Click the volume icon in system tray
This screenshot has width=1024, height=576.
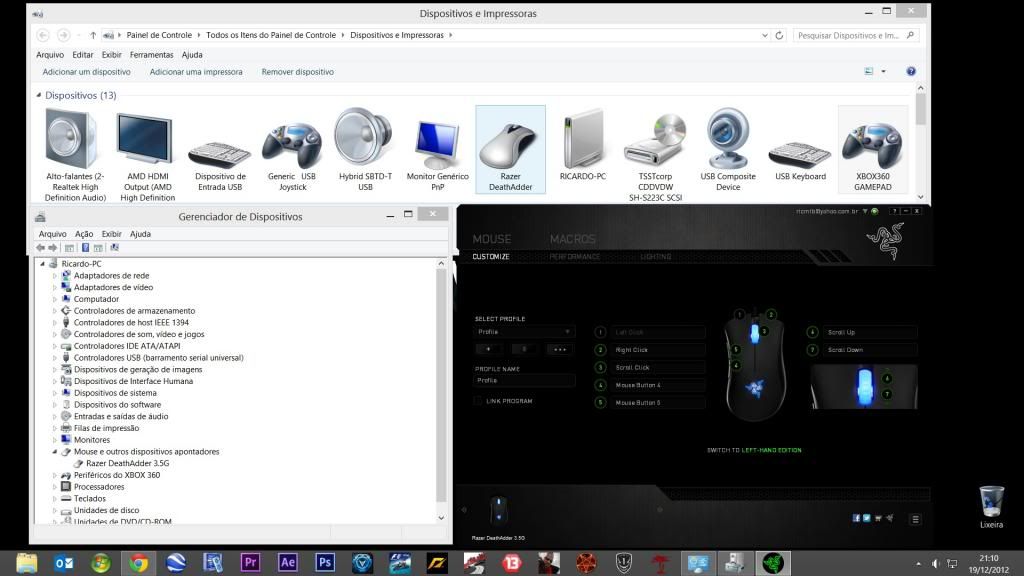[x=935, y=563]
